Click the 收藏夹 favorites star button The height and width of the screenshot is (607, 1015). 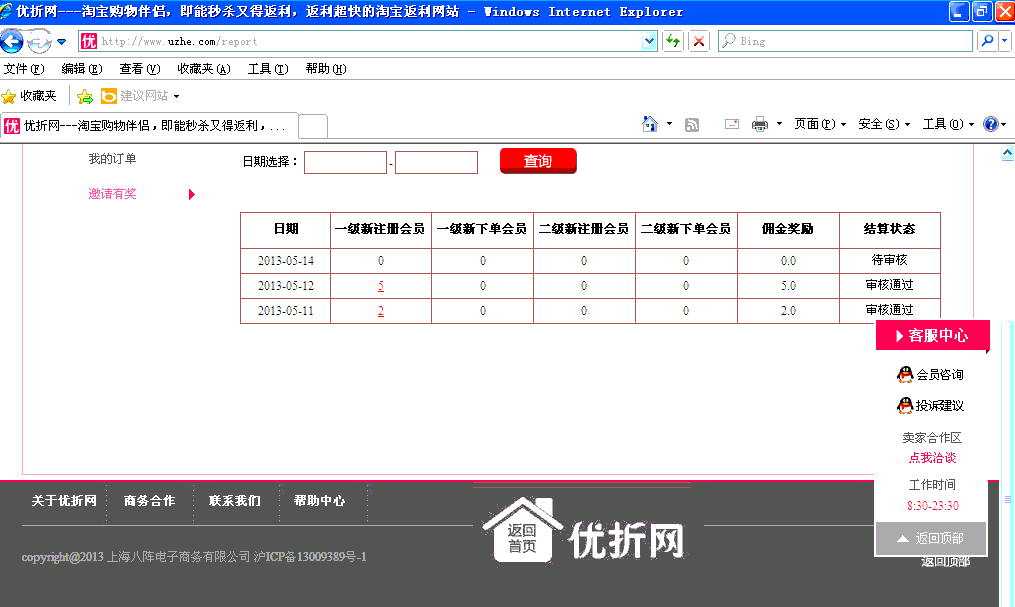[x=29, y=96]
